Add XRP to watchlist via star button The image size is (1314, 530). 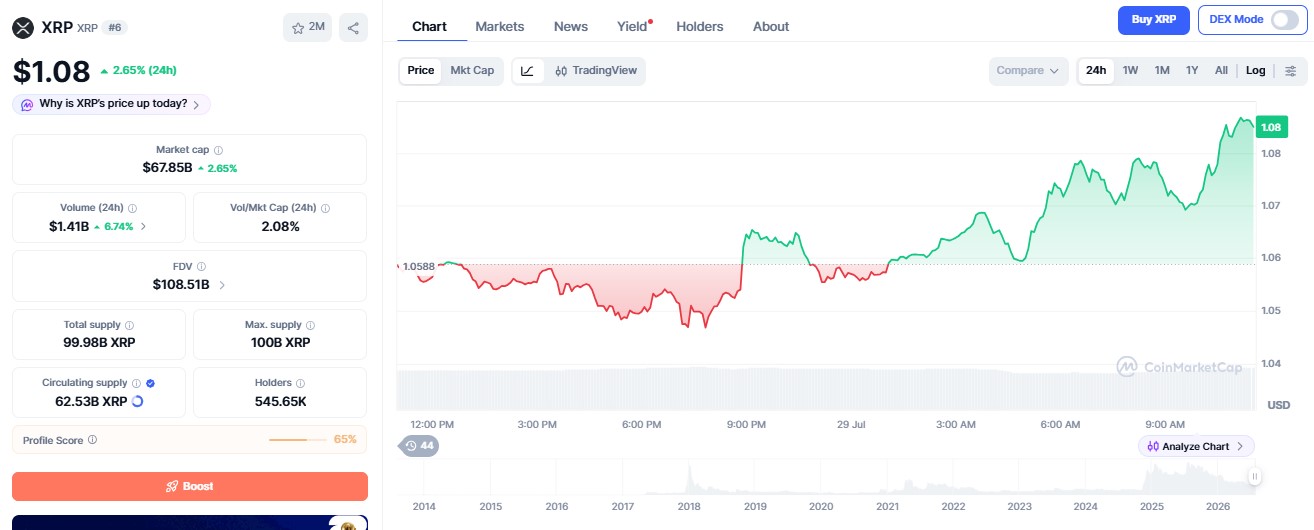(x=308, y=28)
